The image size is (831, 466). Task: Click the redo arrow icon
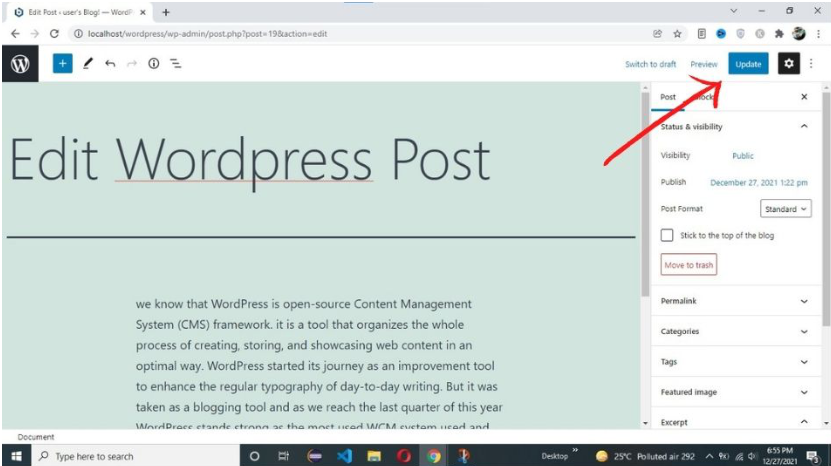coord(132,64)
